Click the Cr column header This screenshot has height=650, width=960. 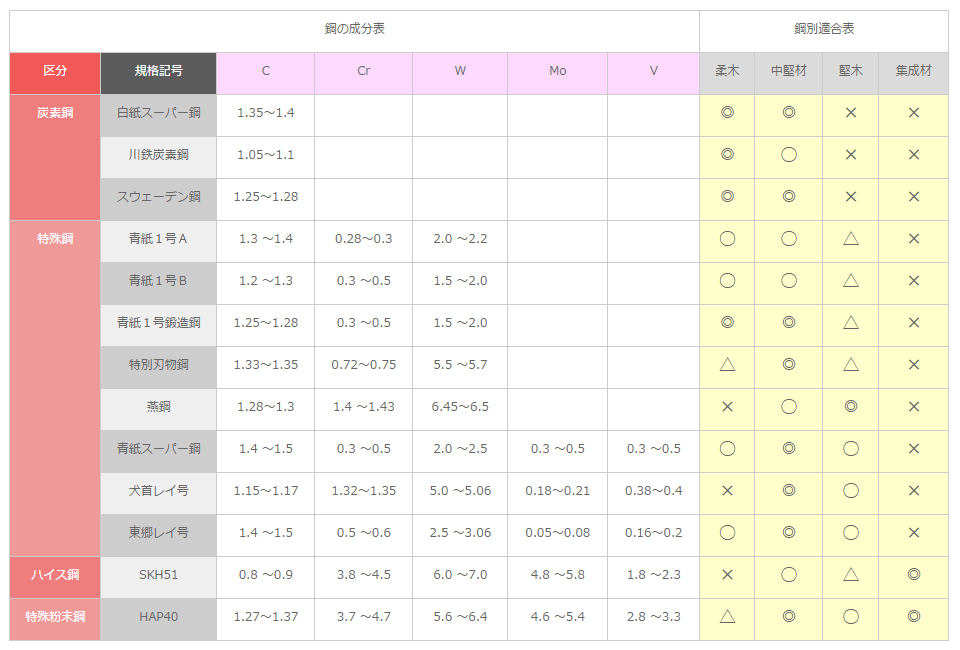click(364, 71)
